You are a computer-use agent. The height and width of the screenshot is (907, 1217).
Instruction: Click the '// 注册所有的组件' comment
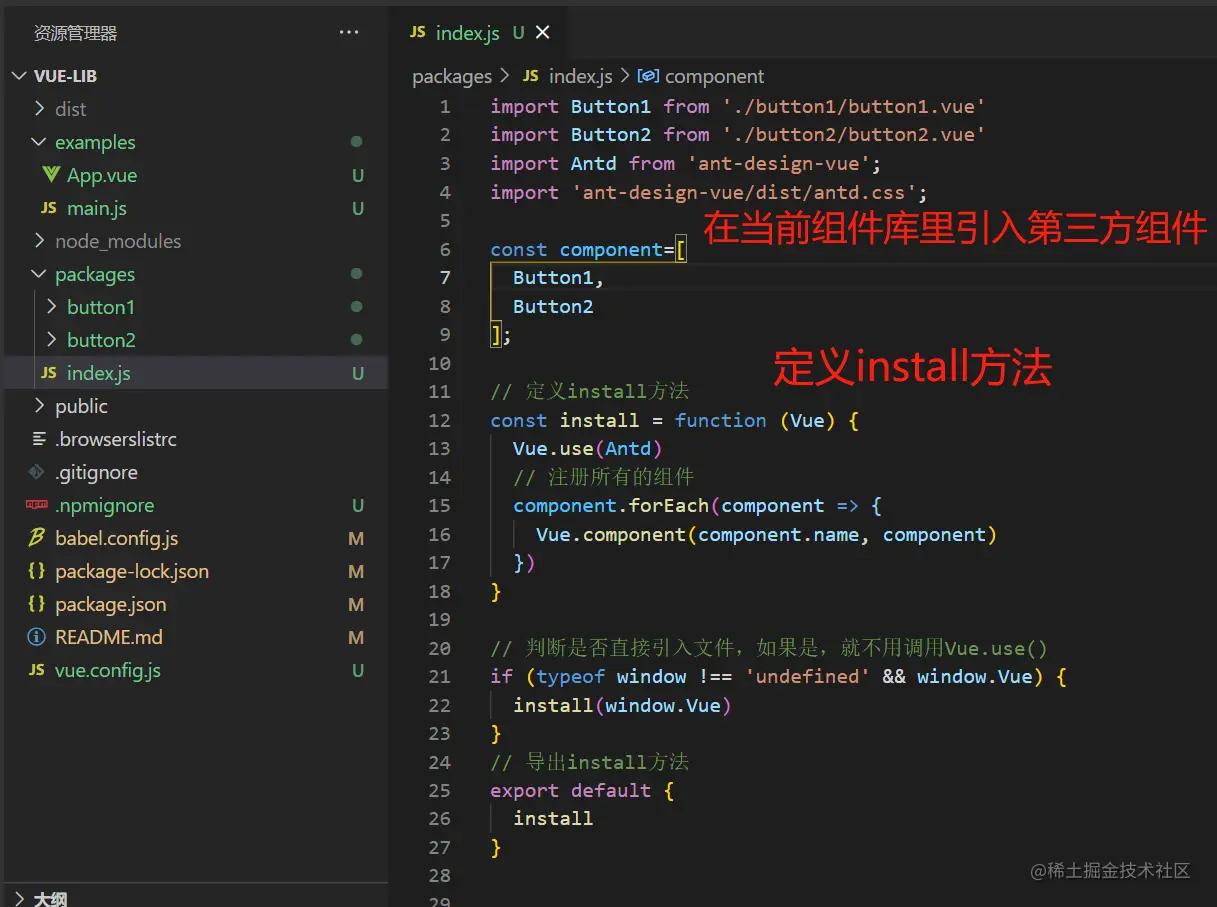click(x=603, y=477)
